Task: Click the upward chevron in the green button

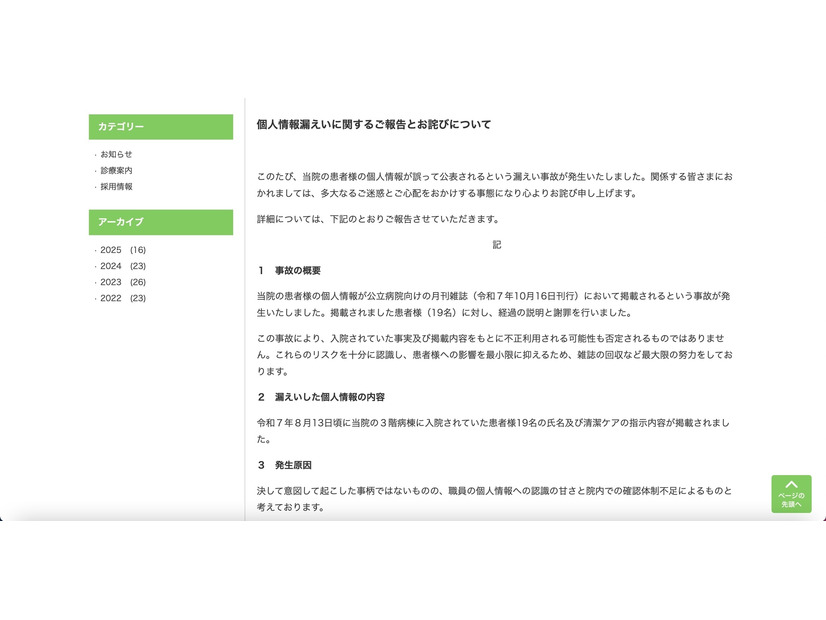Action: (790, 482)
